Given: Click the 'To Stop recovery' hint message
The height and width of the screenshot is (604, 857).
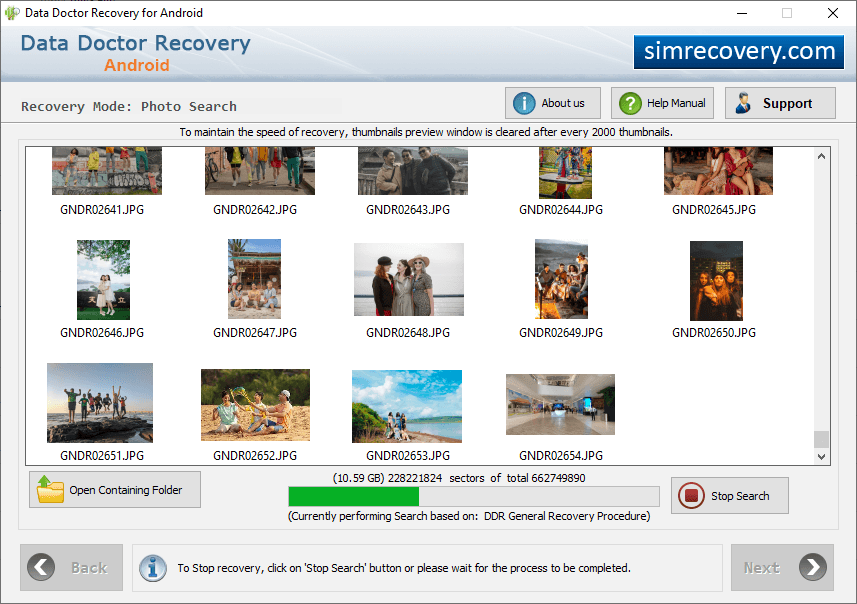Looking at the screenshot, I should pyautogui.click(x=404, y=568).
